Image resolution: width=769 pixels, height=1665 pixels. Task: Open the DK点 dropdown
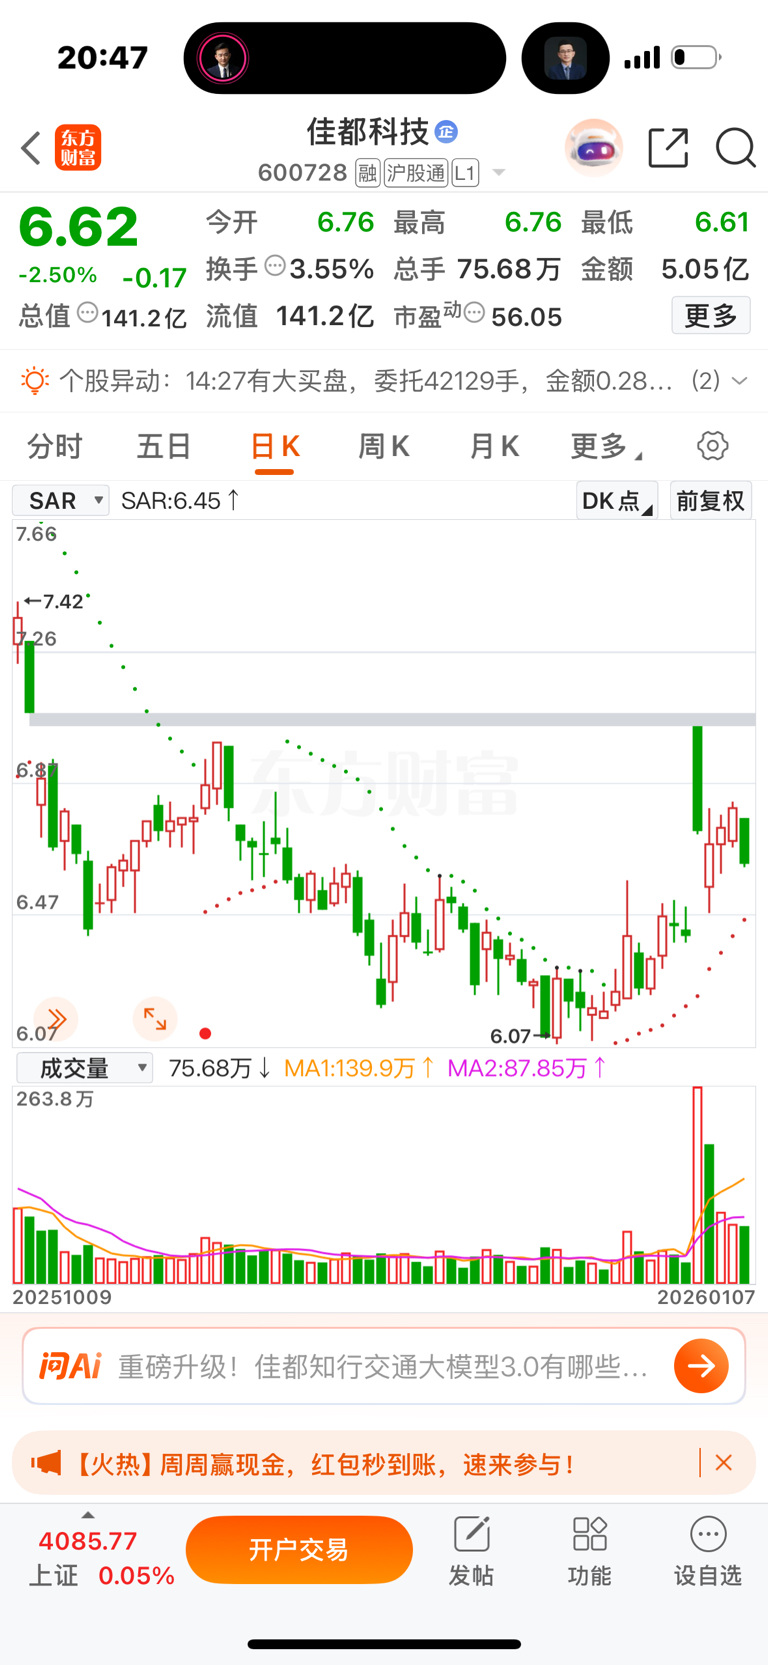616,501
